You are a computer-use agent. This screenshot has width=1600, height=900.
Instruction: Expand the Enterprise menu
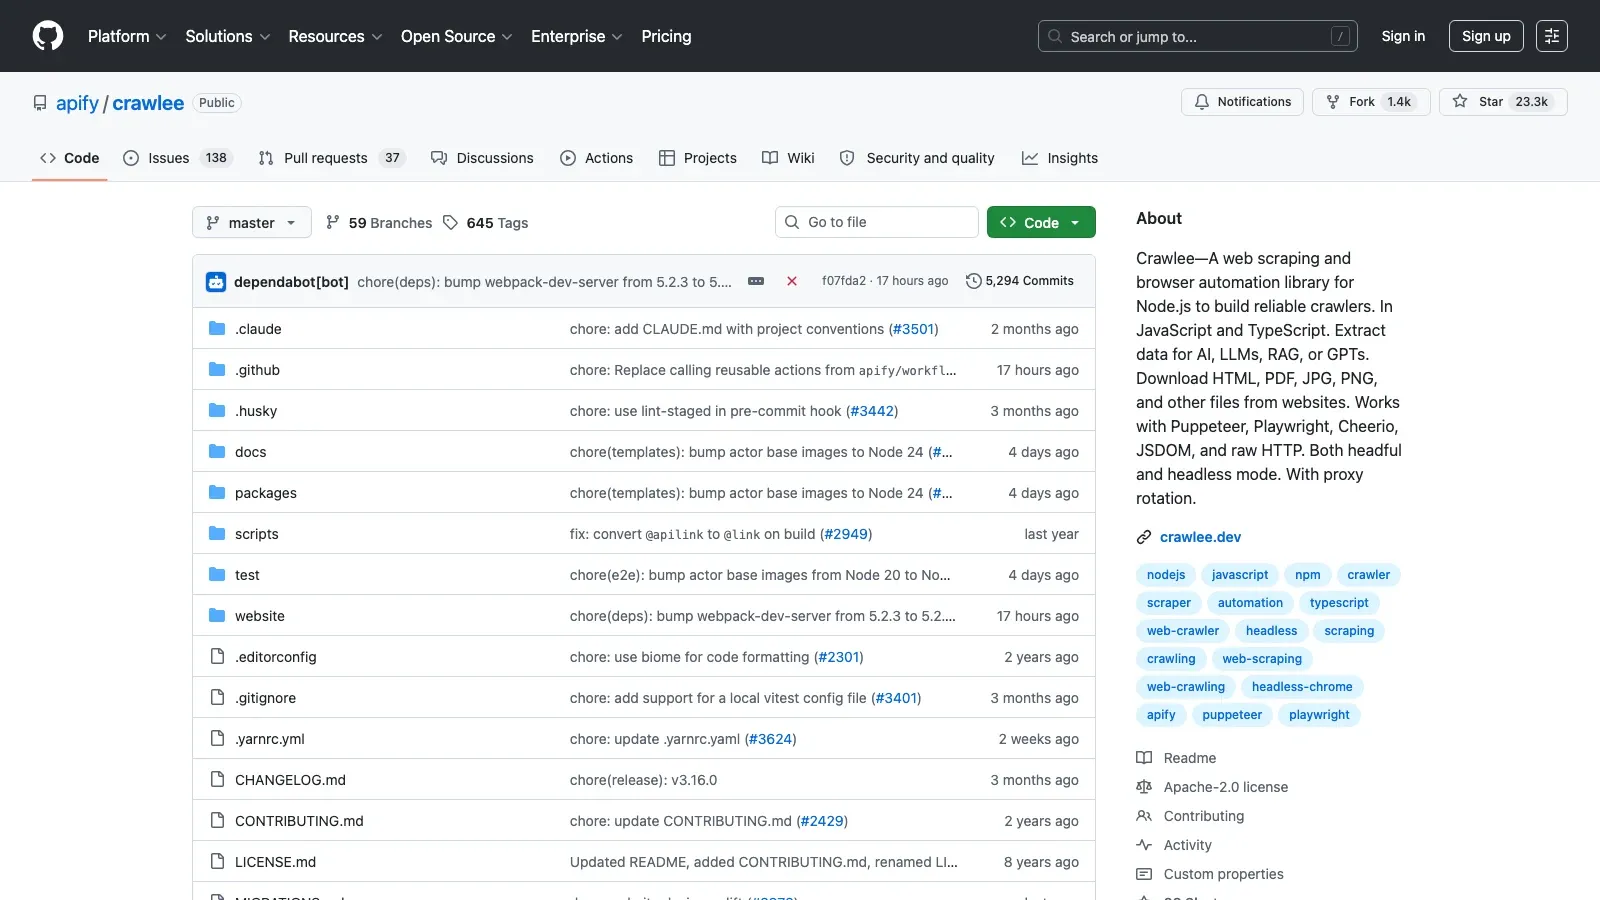[x=577, y=36]
